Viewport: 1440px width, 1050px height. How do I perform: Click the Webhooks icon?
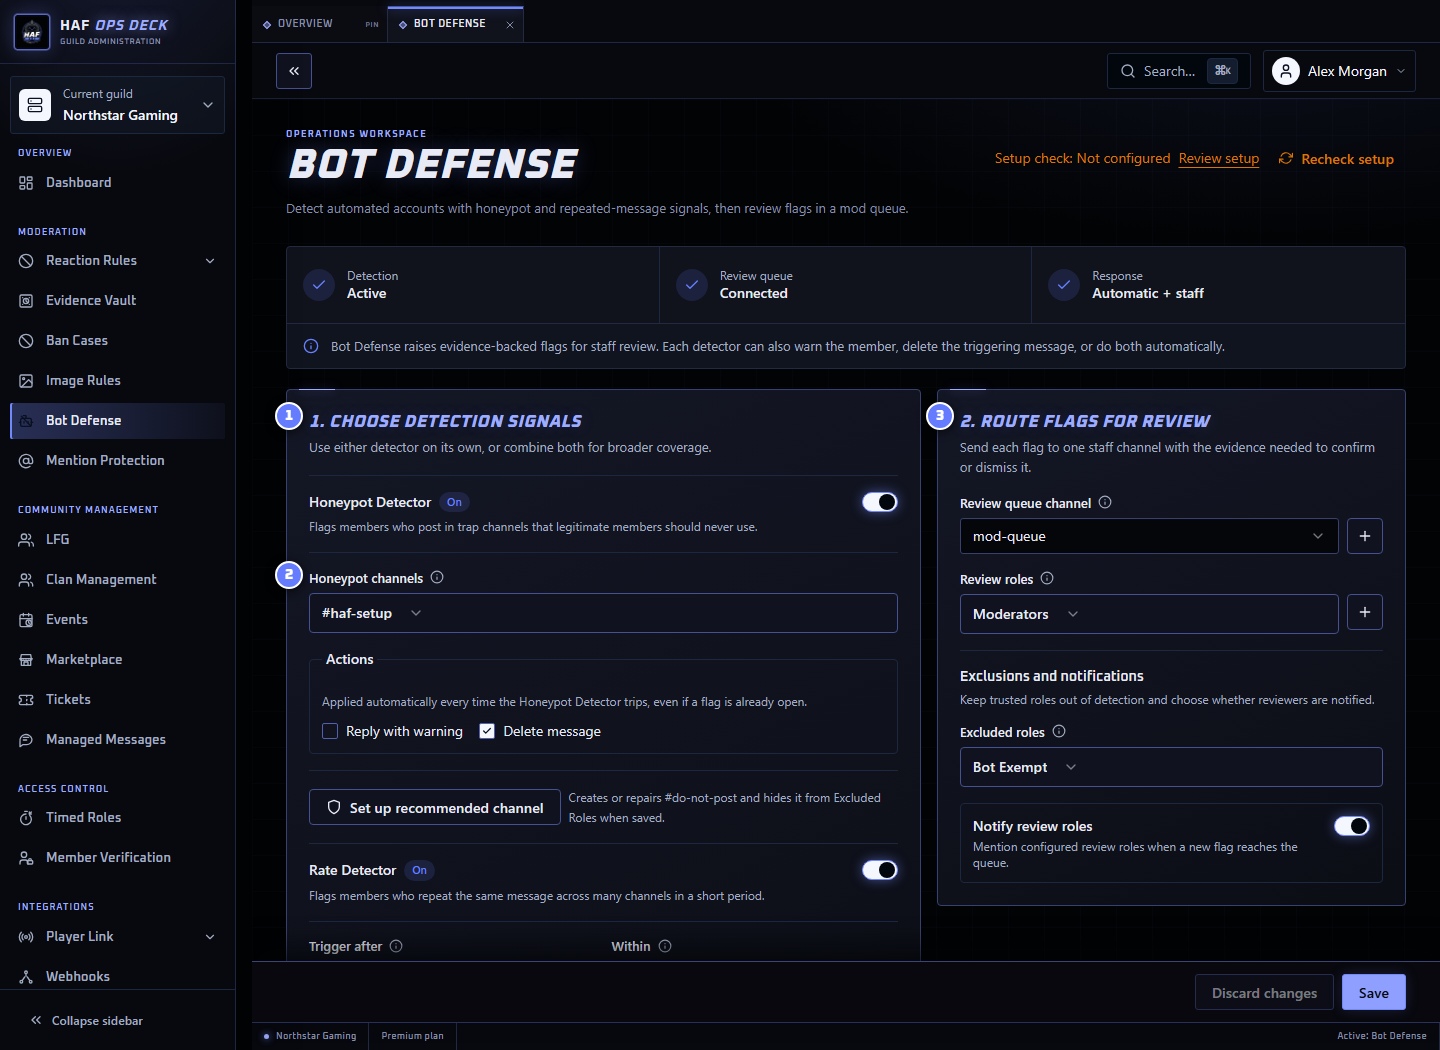click(x=26, y=976)
